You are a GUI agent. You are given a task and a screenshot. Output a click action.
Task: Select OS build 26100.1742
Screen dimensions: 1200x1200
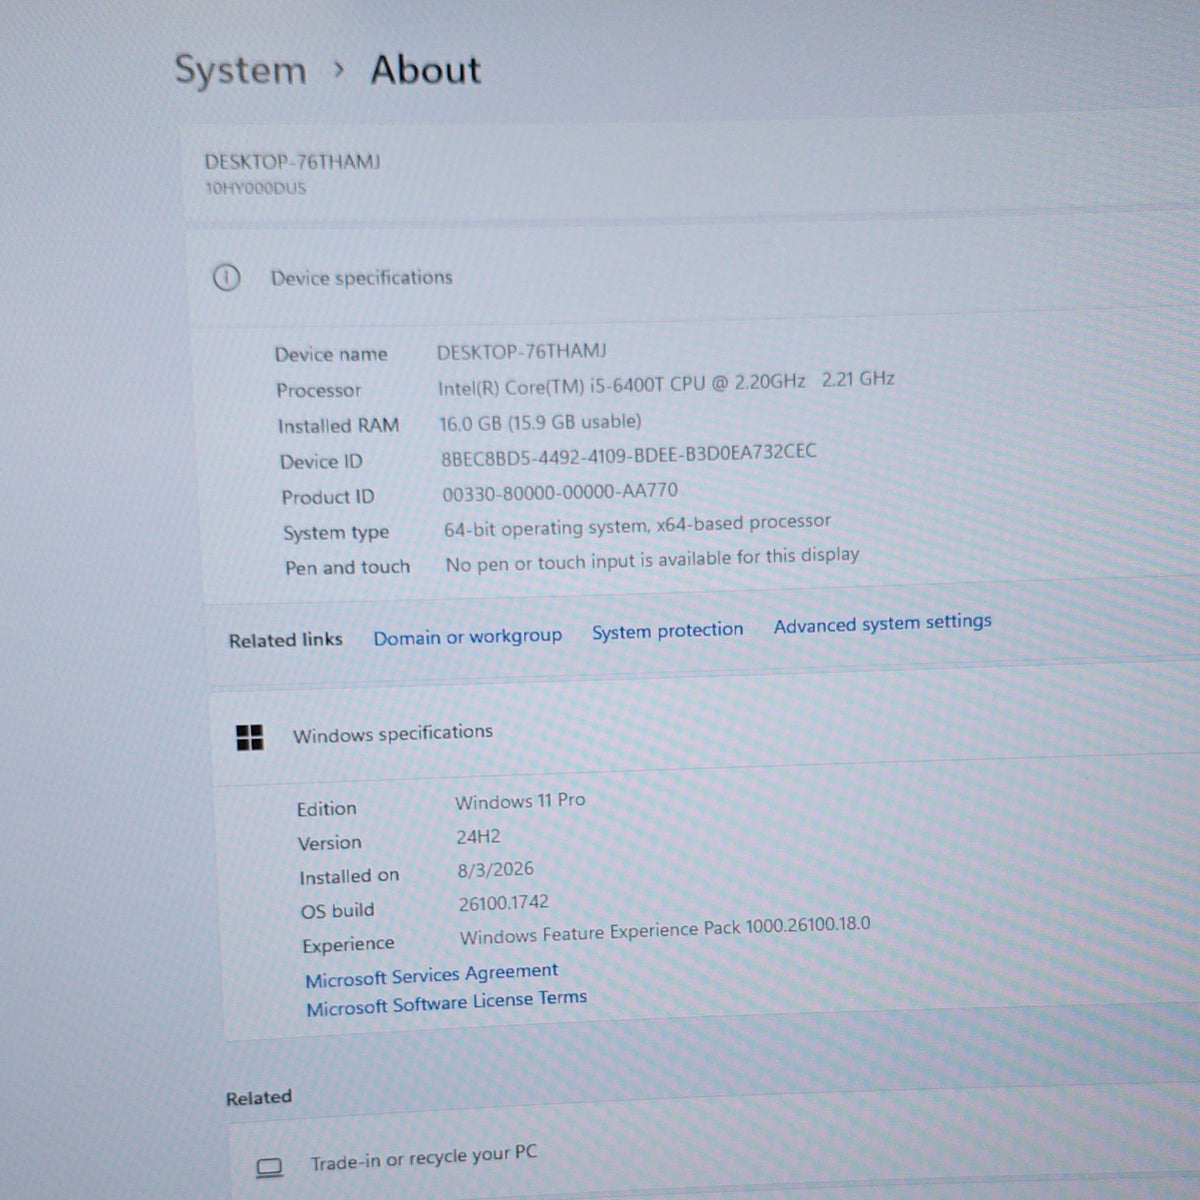pyautogui.click(x=504, y=903)
